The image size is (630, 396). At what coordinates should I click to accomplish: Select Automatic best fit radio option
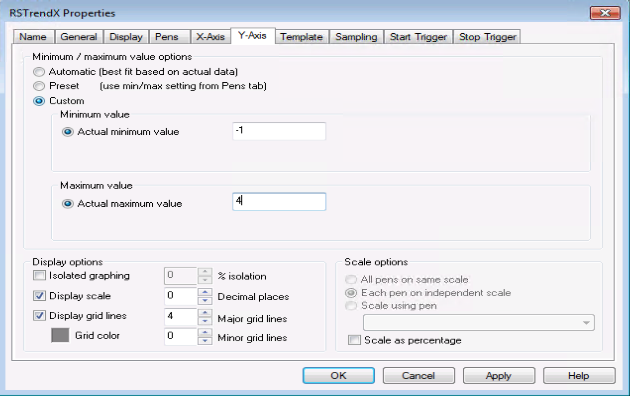point(39,72)
